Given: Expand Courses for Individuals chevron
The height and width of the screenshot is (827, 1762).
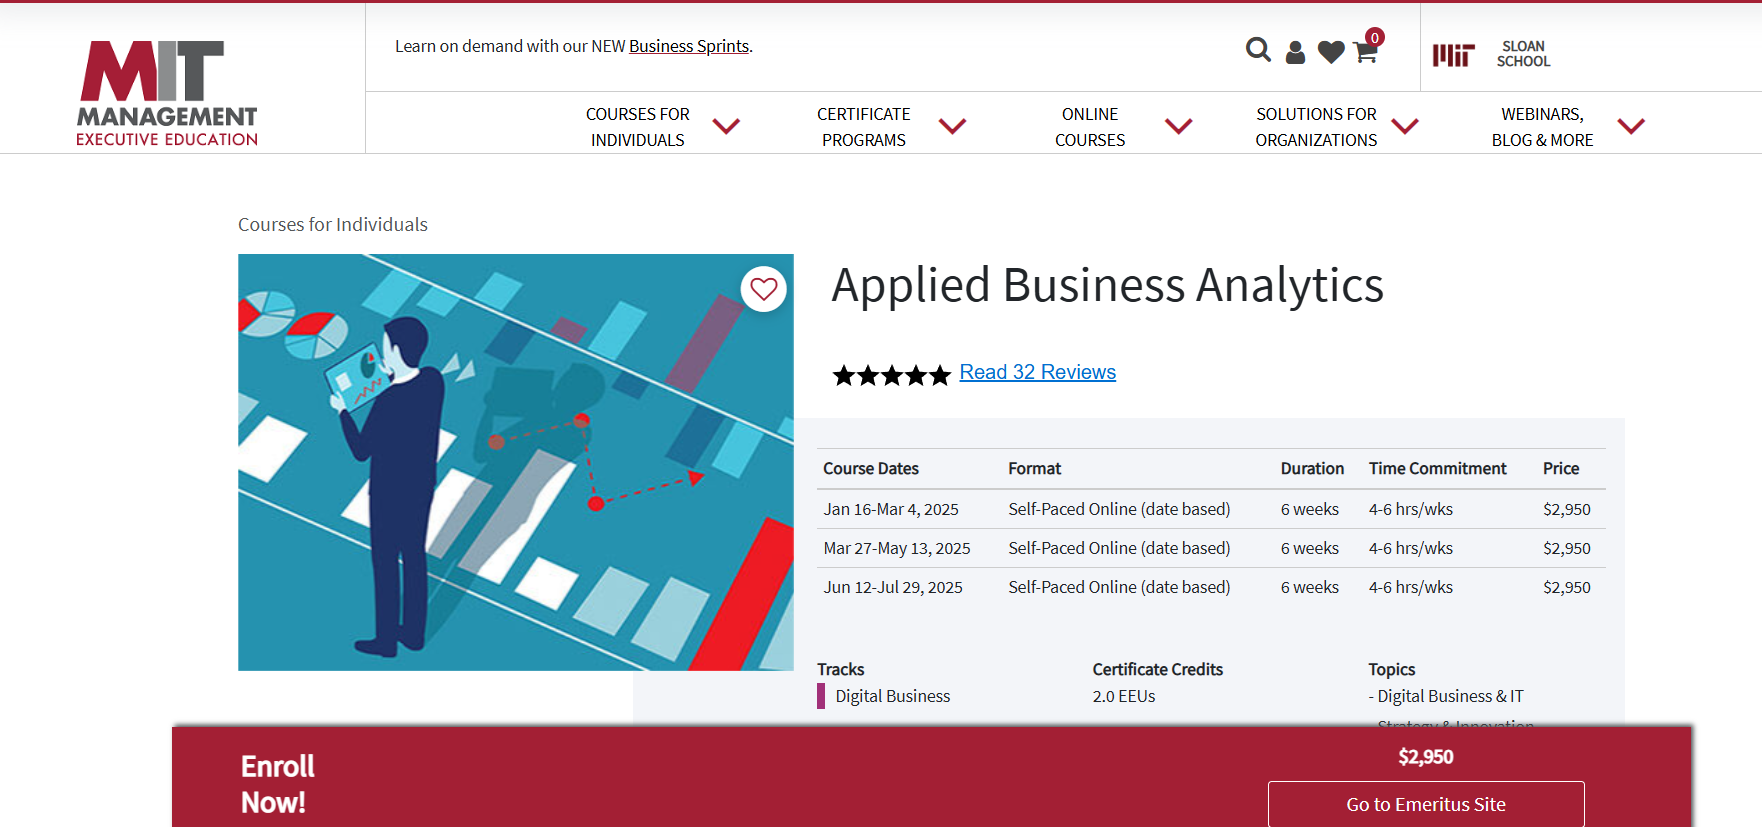Looking at the screenshot, I should [x=726, y=126].
